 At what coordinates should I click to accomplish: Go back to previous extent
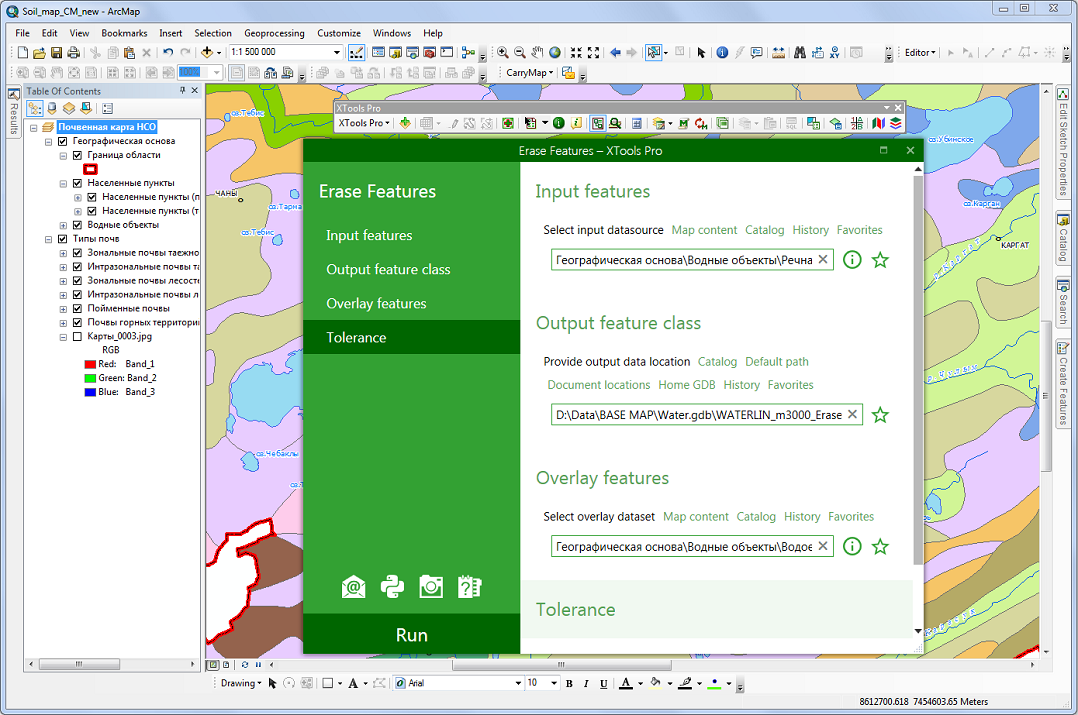pos(615,52)
